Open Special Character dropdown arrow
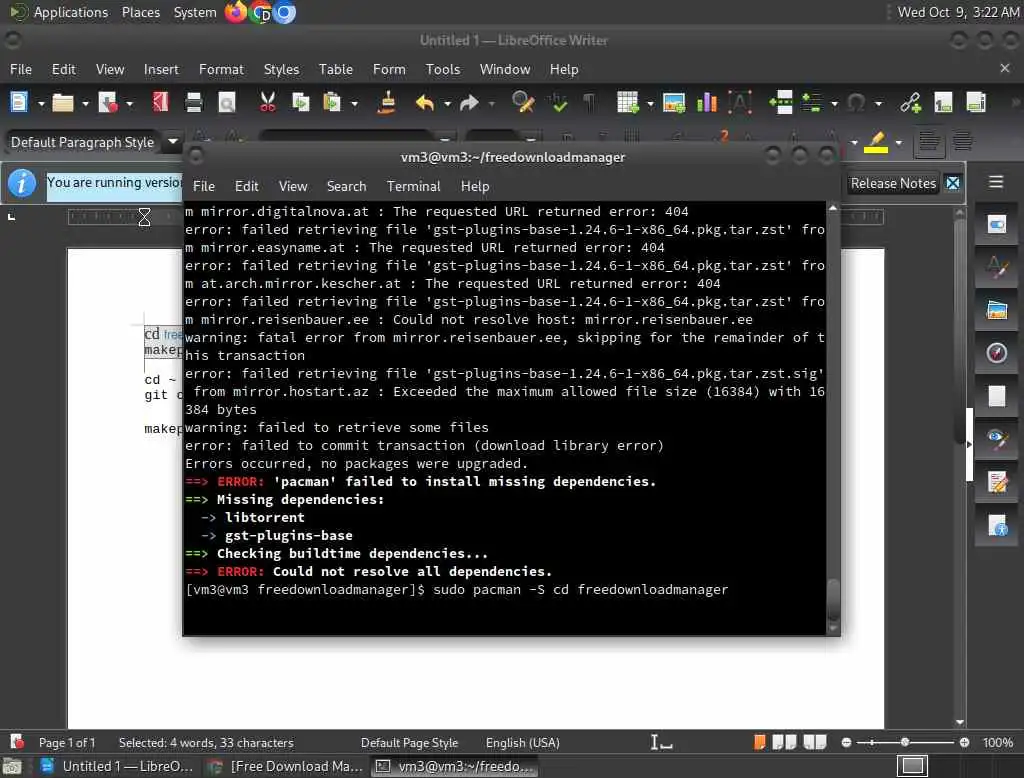Image resolution: width=1024 pixels, height=778 pixels. (878, 103)
